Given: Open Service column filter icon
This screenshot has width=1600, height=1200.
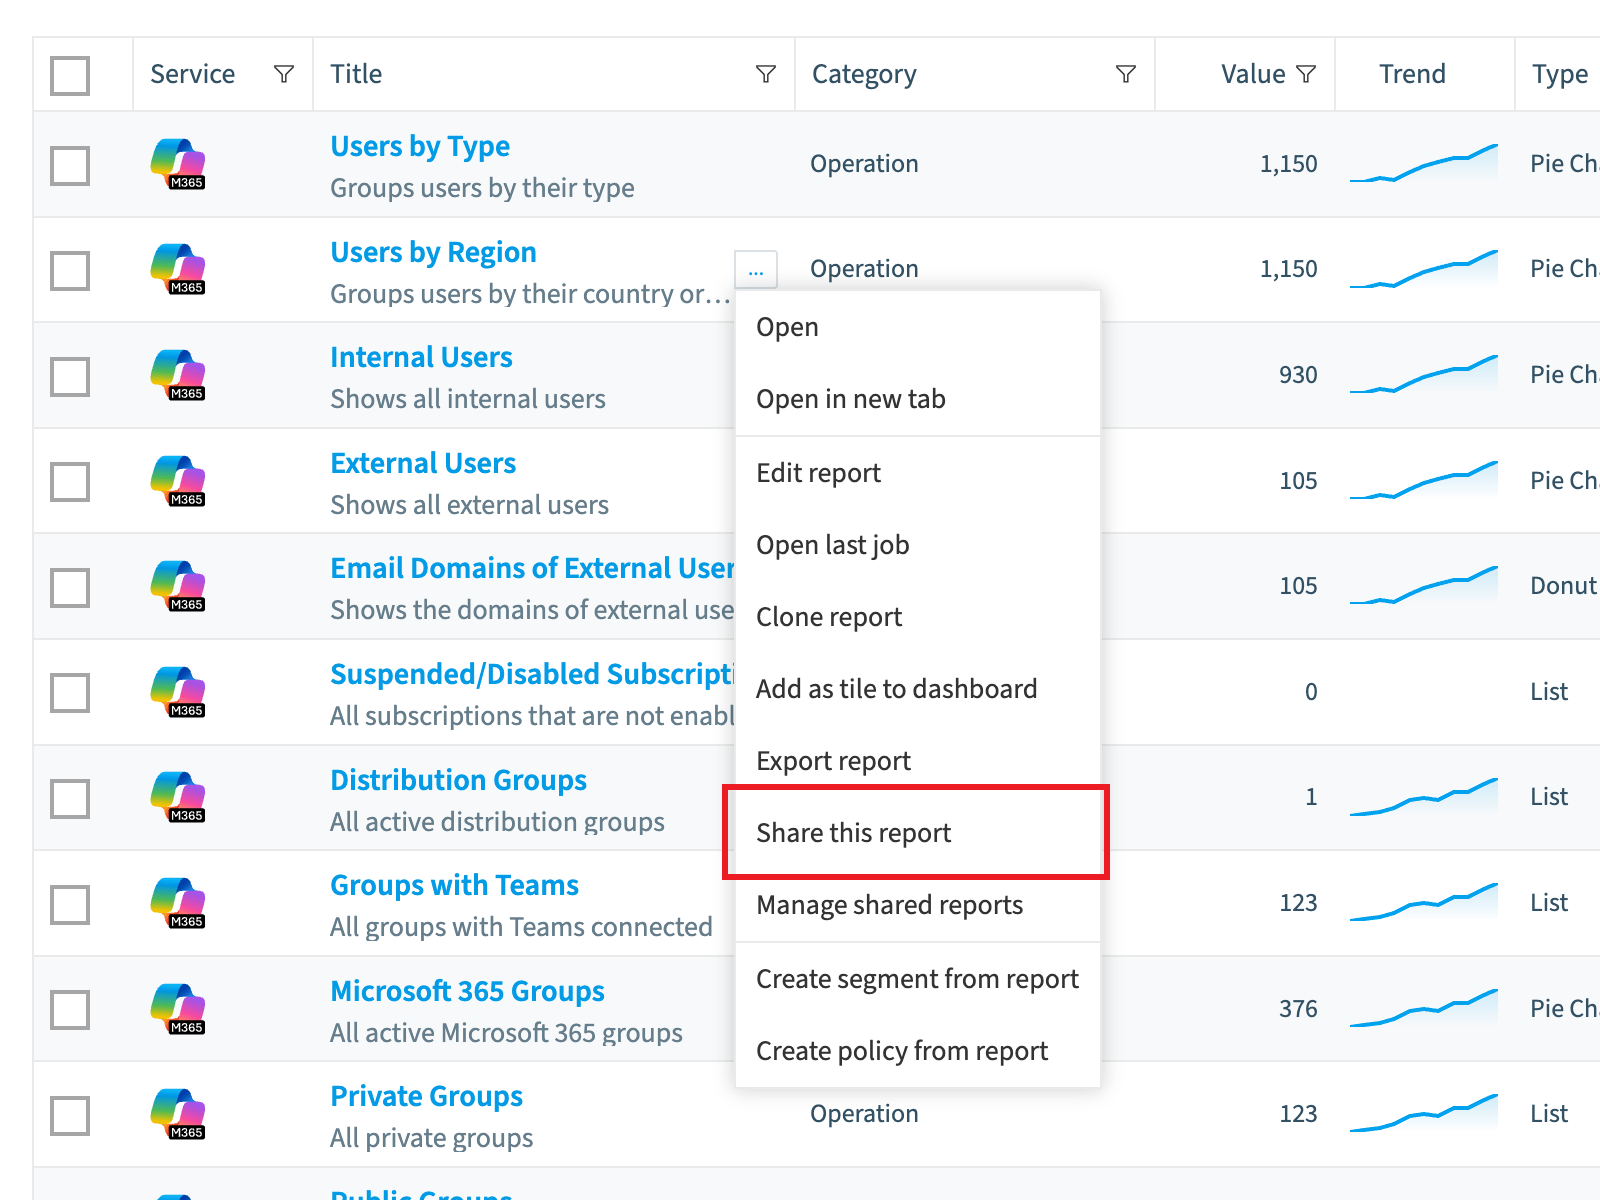Looking at the screenshot, I should pos(284,74).
